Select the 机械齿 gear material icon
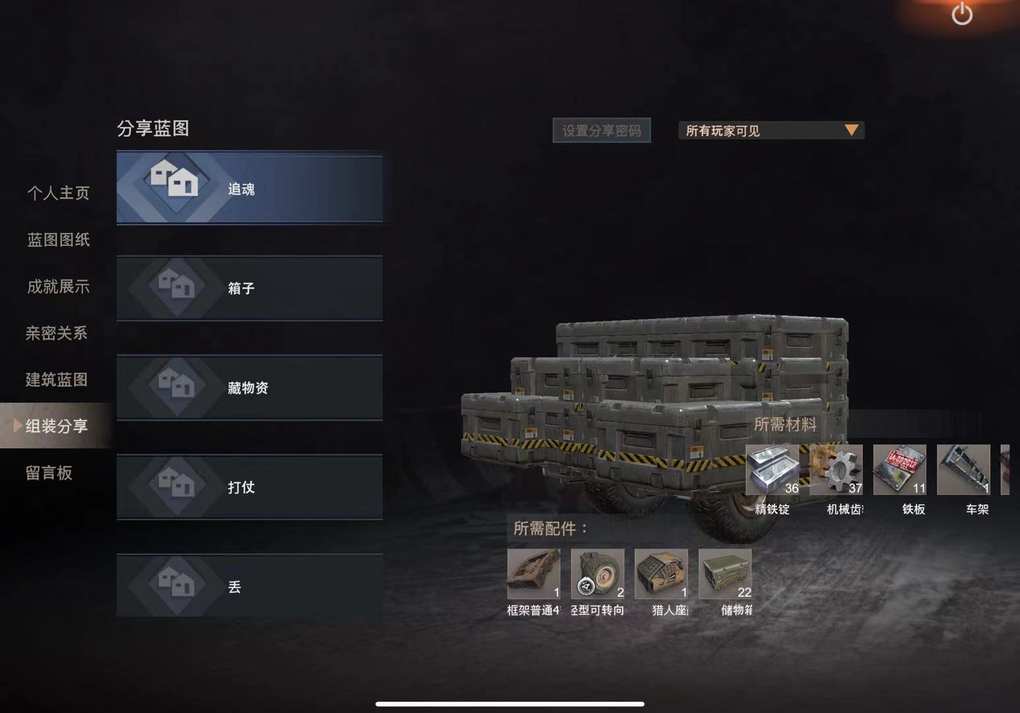The height and width of the screenshot is (713, 1020). click(837, 470)
